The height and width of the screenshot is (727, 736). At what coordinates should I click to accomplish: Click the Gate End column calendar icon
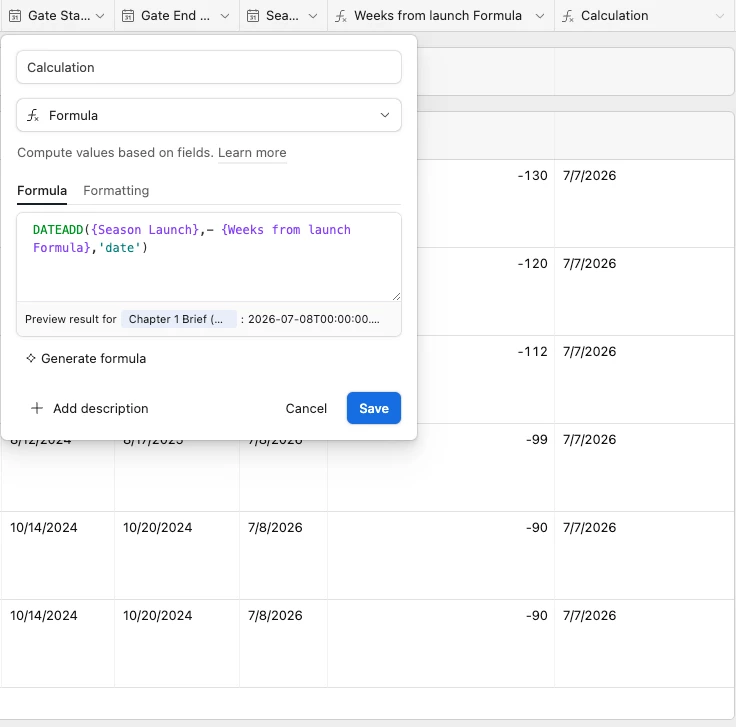pyautogui.click(x=128, y=16)
